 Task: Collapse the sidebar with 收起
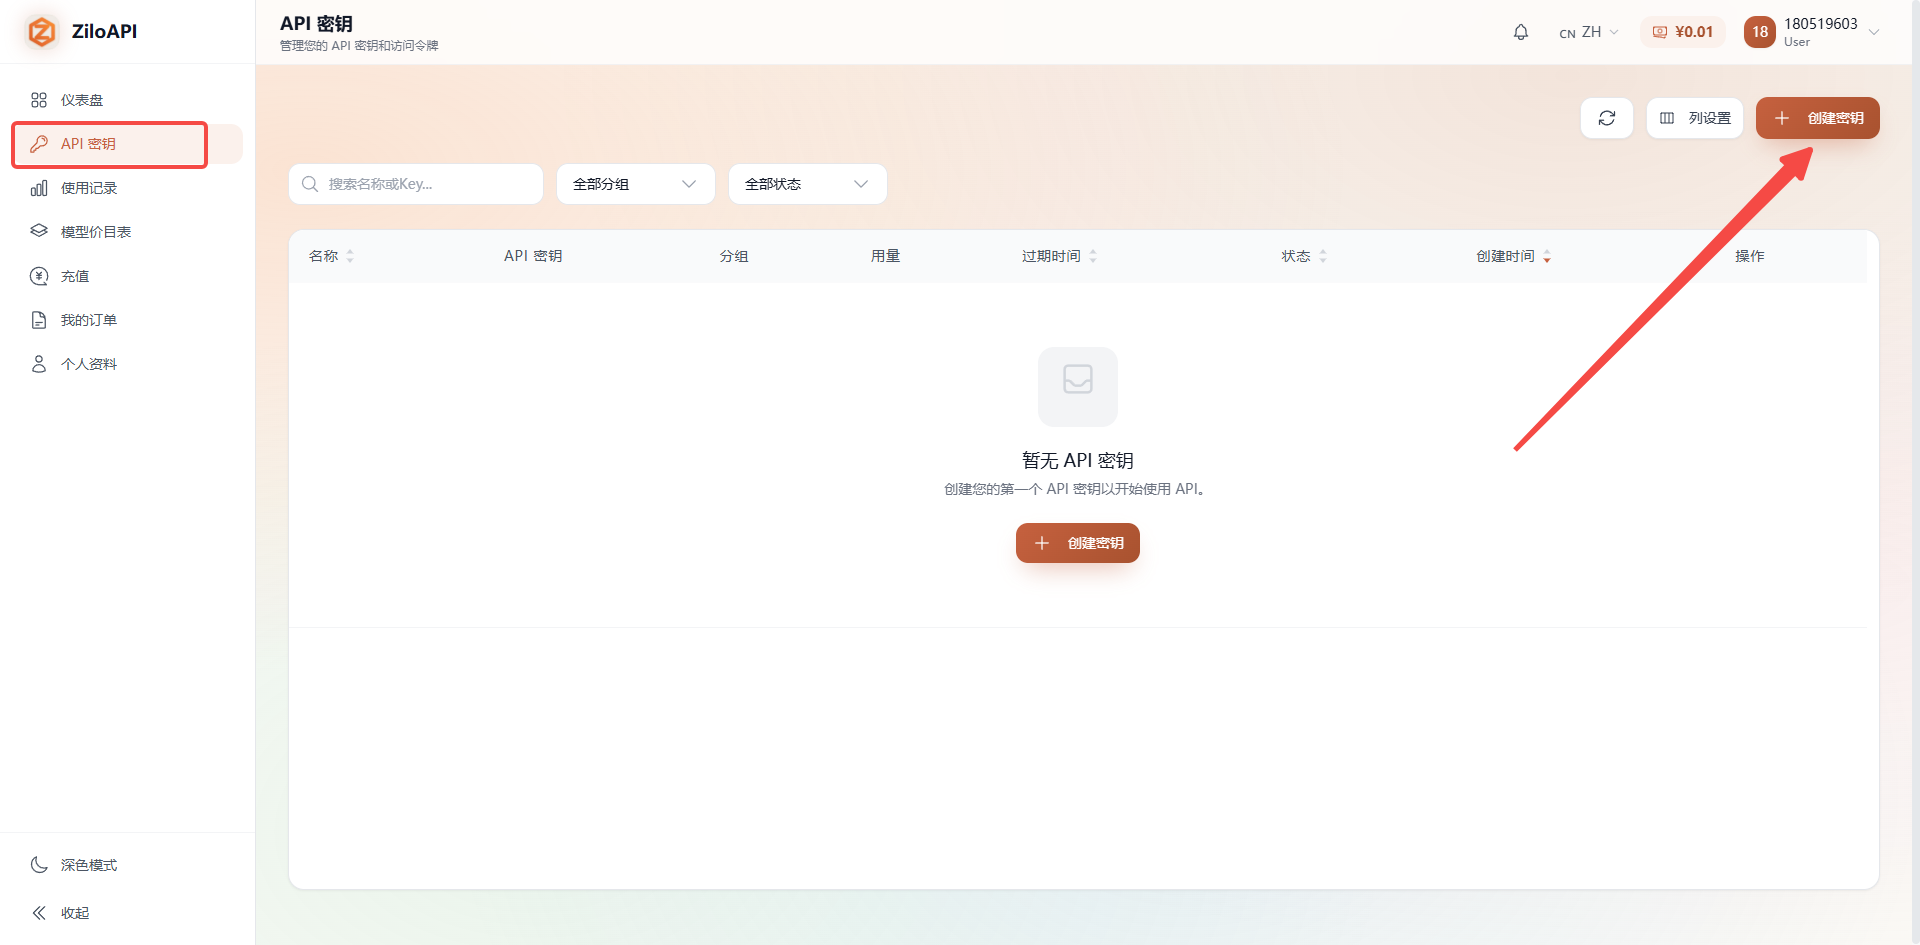pyautogui.click(x=127, y=913)
